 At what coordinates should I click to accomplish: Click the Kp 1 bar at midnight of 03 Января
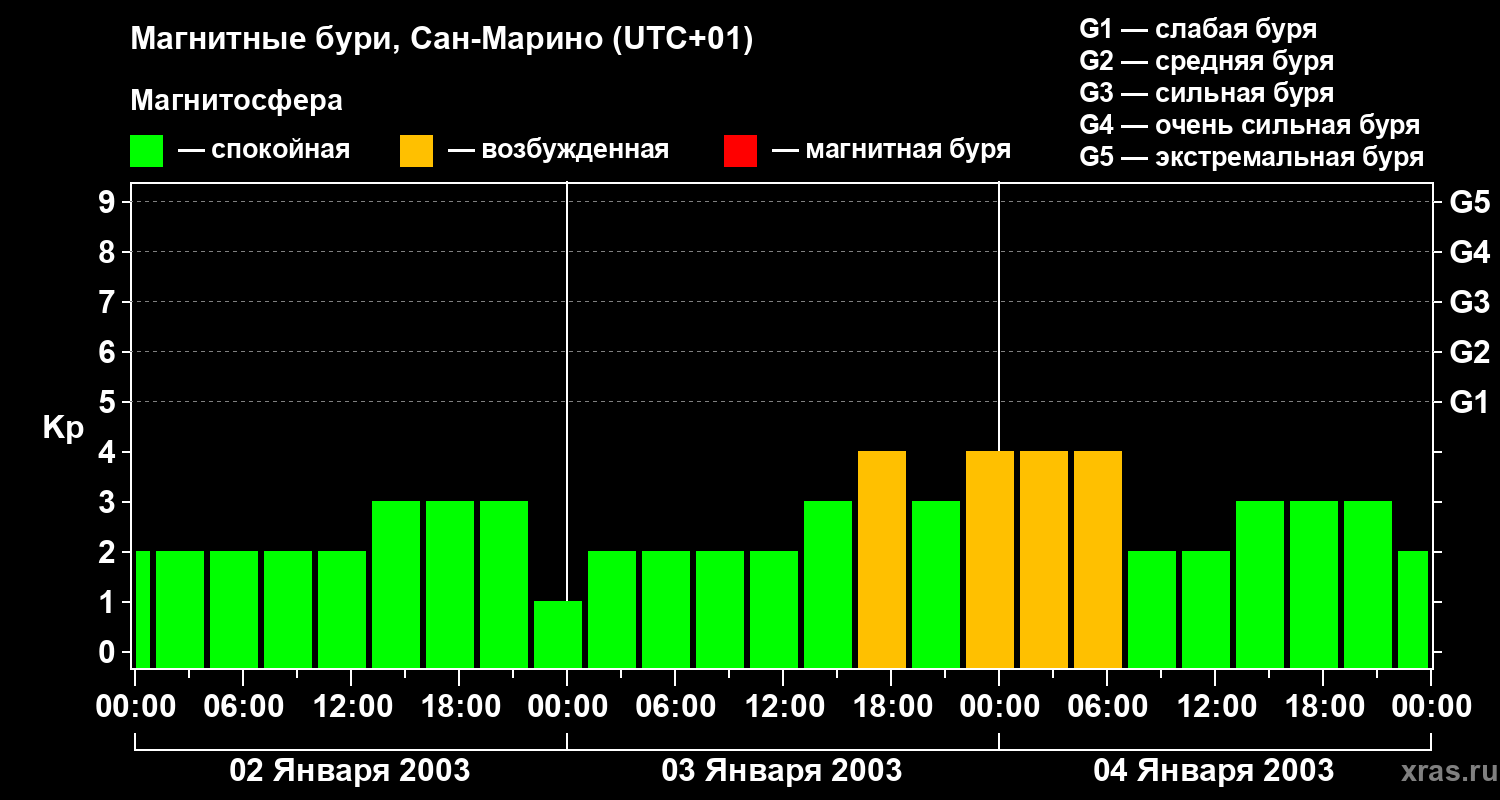pos(558,634)
